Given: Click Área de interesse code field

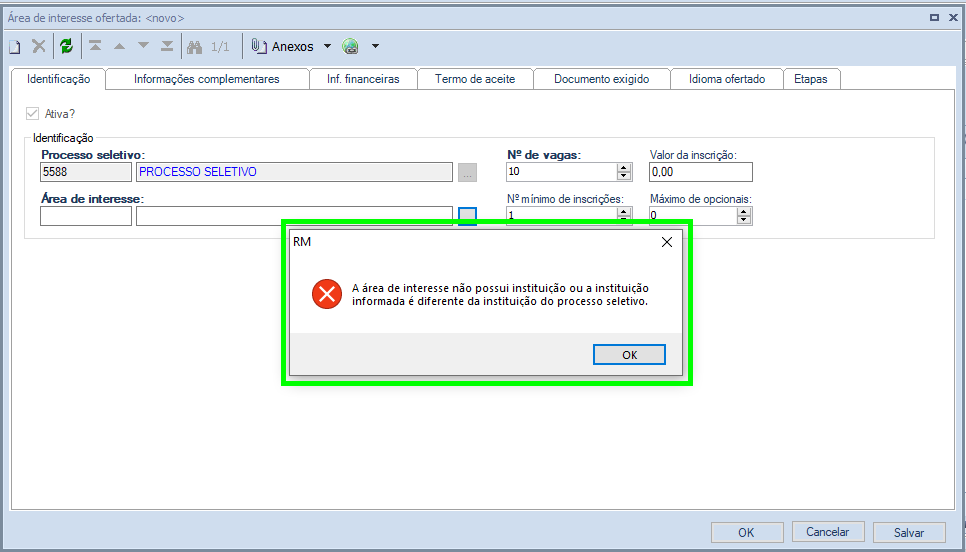Looking at the screenshot, I should [86, 216].
